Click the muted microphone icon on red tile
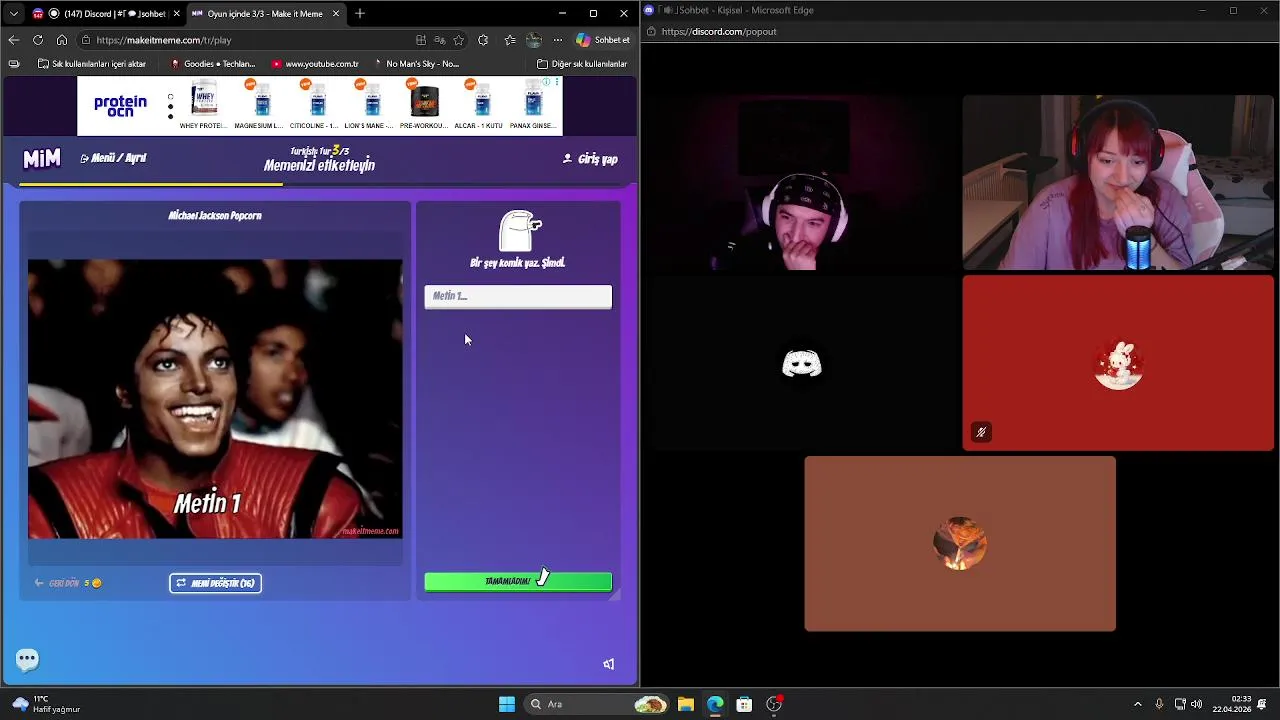The height and width of the screenshot is (720, 1280). (981, 432)
